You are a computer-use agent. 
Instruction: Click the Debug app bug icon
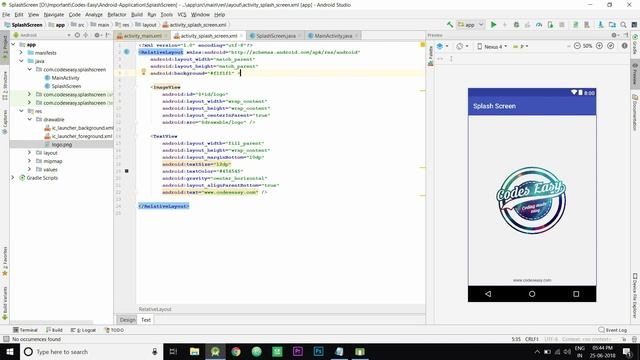click(x=516, y=25)
